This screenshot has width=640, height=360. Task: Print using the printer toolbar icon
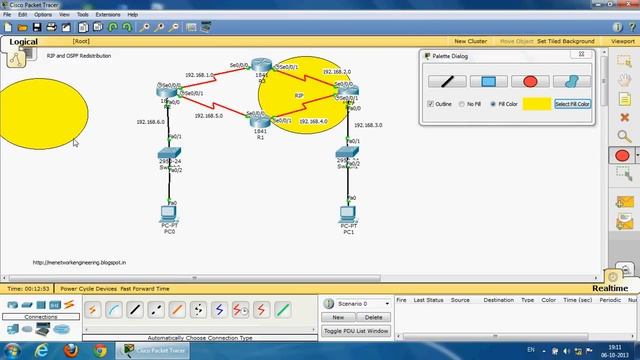[51, 27]
